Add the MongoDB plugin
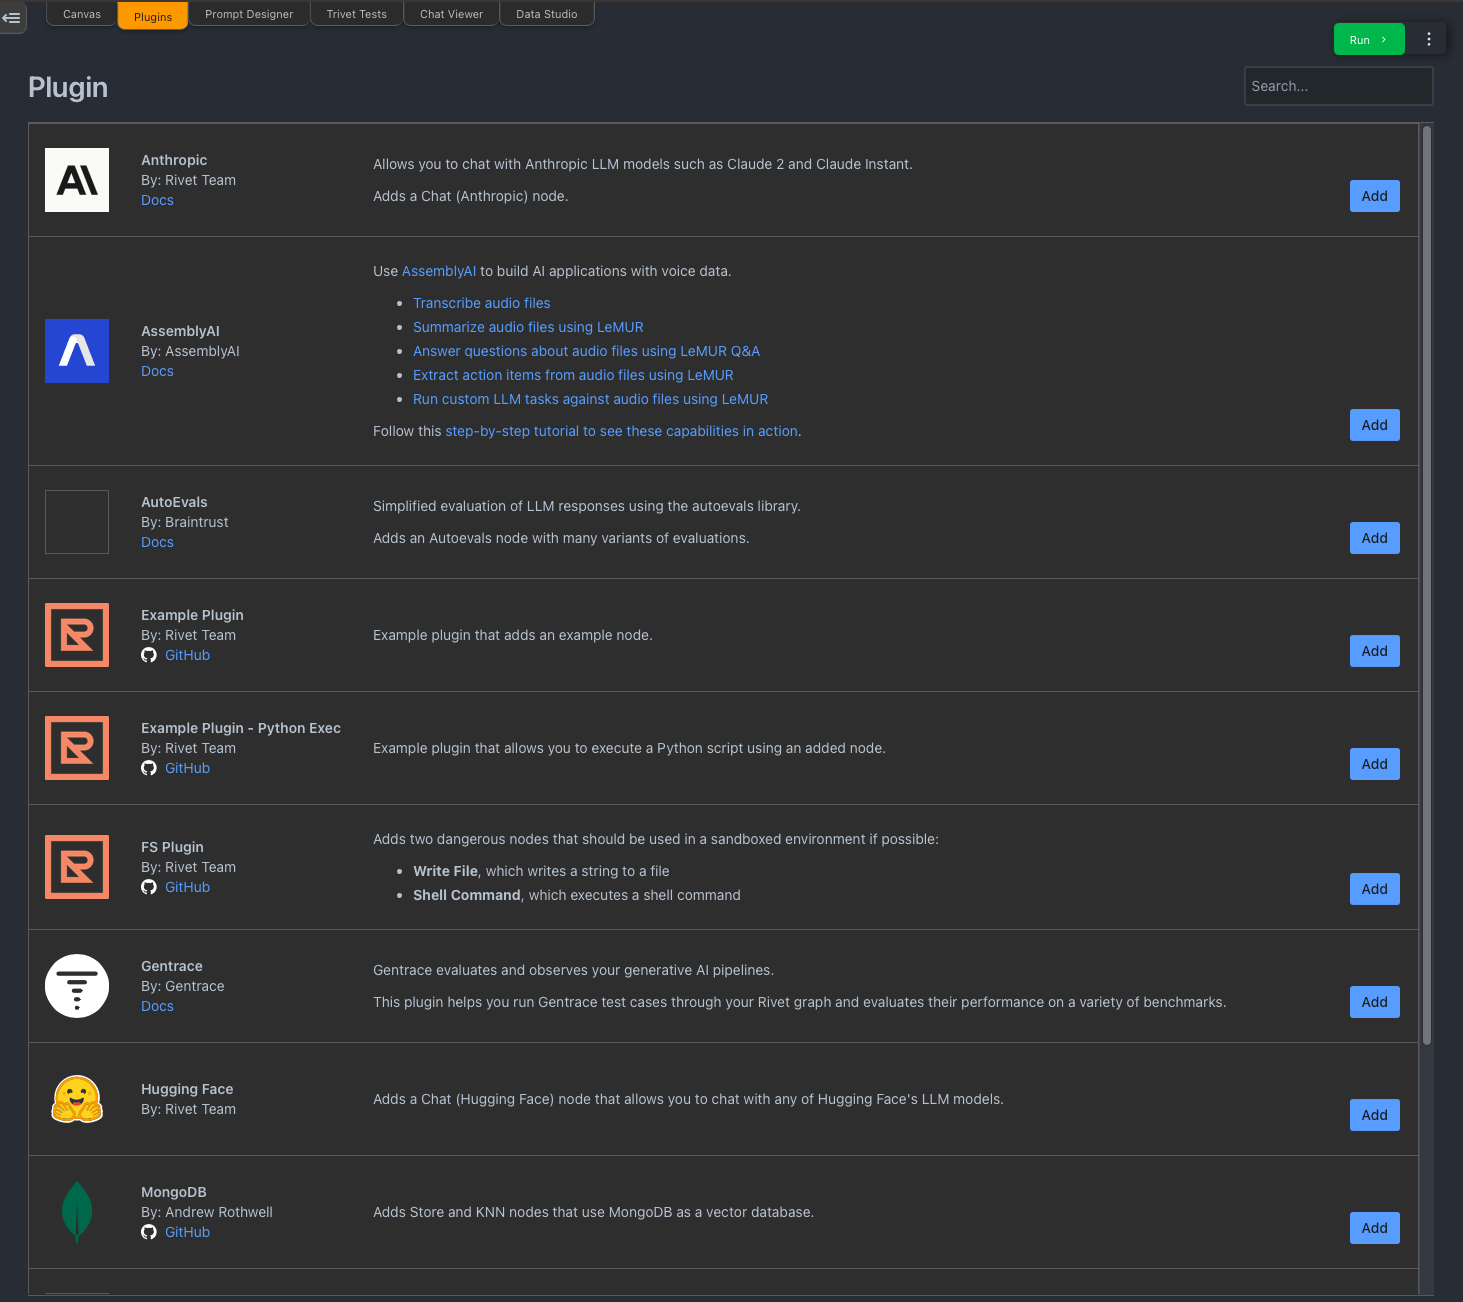The width and height of the screenshot is (1463, 1302). [1375, 1228]
